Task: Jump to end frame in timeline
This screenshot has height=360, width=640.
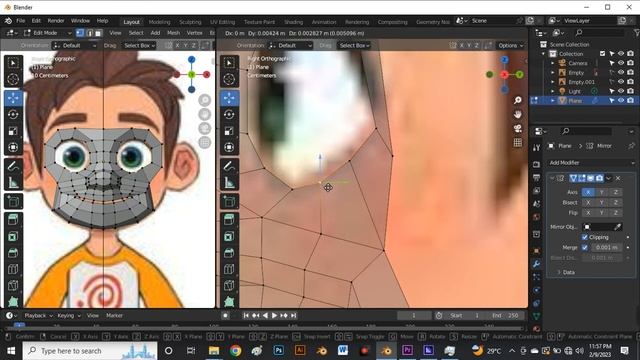Action: (x=293, y=316)
